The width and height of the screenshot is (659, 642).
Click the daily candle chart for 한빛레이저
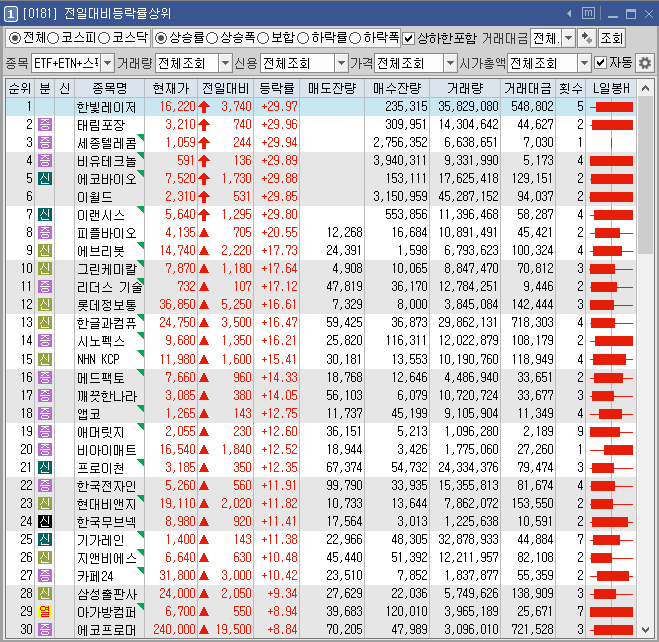click(x=612, y=107)
